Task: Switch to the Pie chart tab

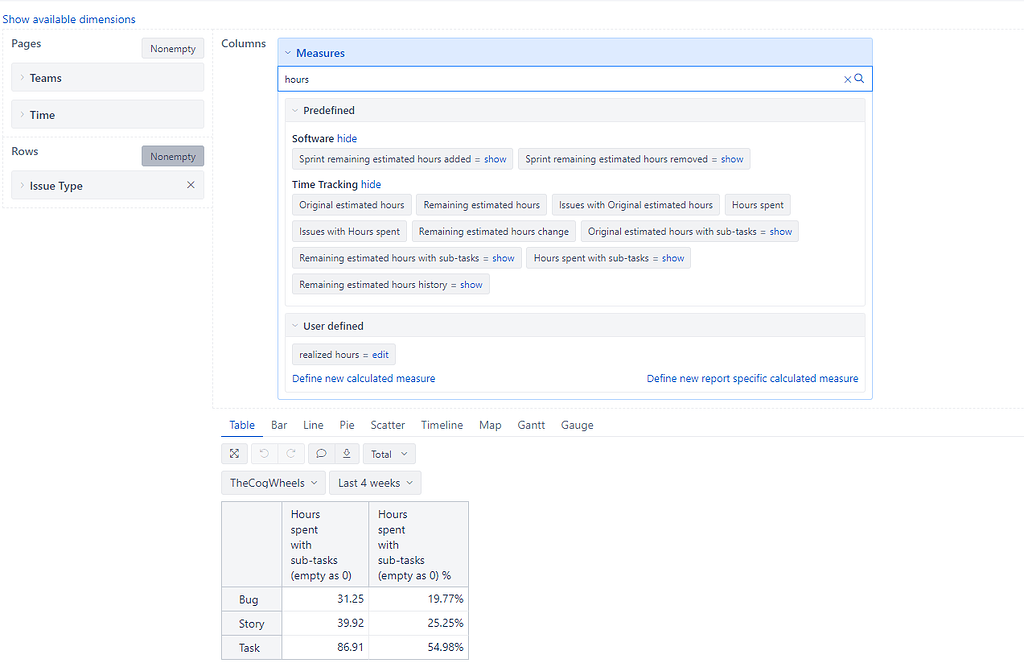Action: point(347,425)
